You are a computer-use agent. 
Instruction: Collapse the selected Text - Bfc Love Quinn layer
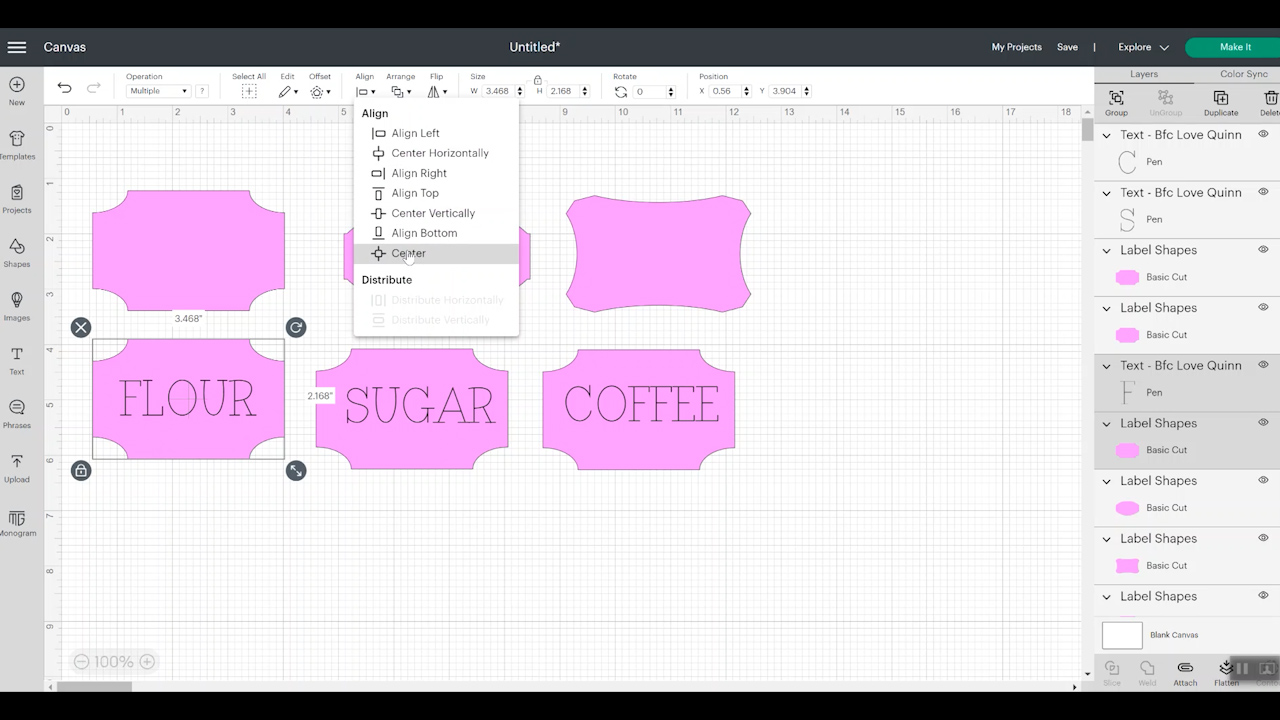pyautogui.click(x=1107, y=366)
